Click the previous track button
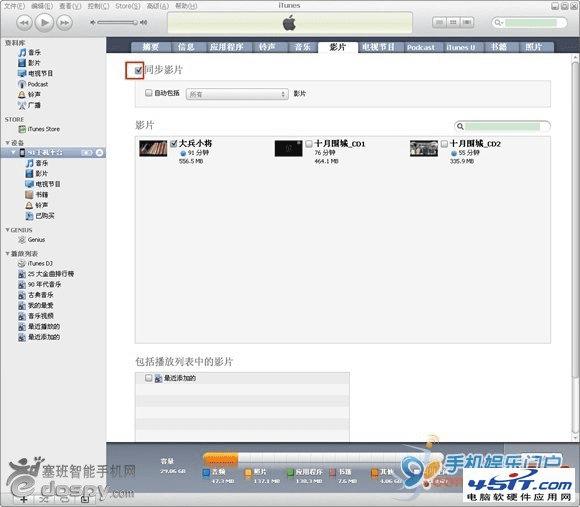Screen dimensions: 580x507 coord(24,23)
